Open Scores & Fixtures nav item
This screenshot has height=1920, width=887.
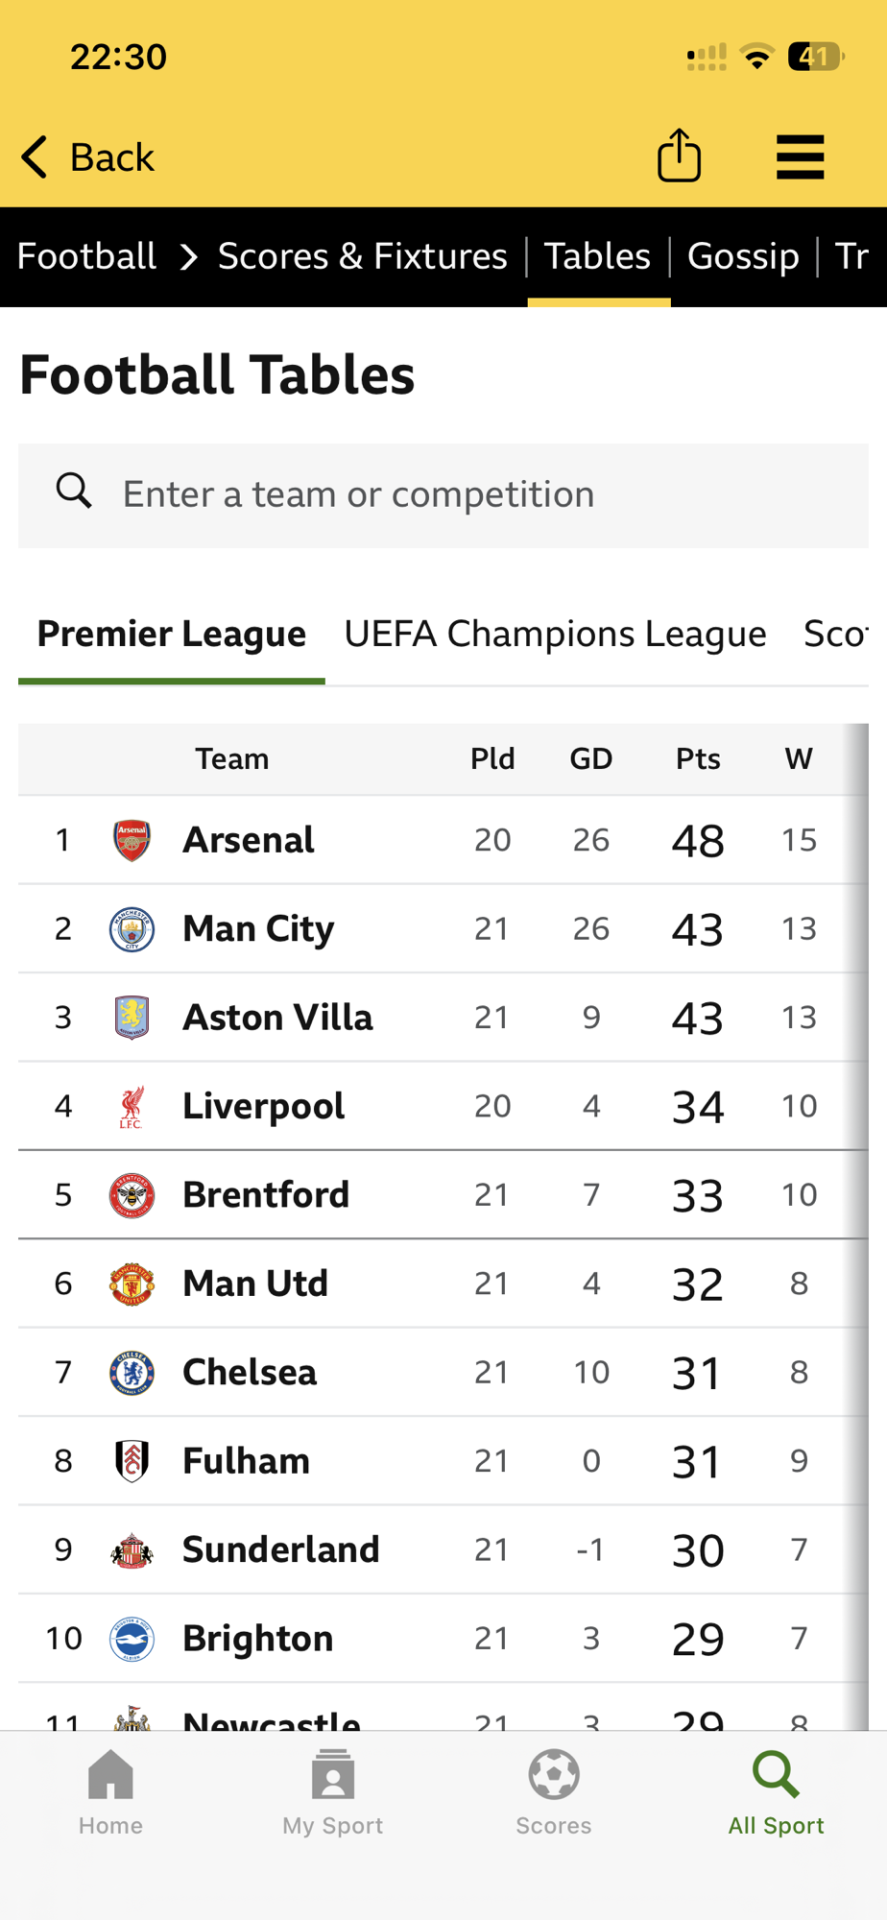[362, 257]
